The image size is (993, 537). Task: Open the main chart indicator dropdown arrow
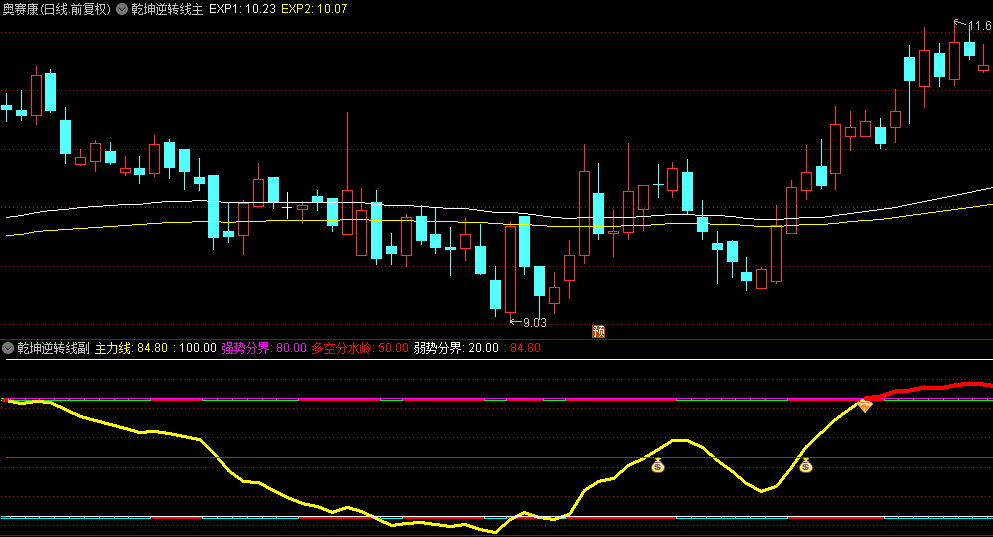pos(122,9)
